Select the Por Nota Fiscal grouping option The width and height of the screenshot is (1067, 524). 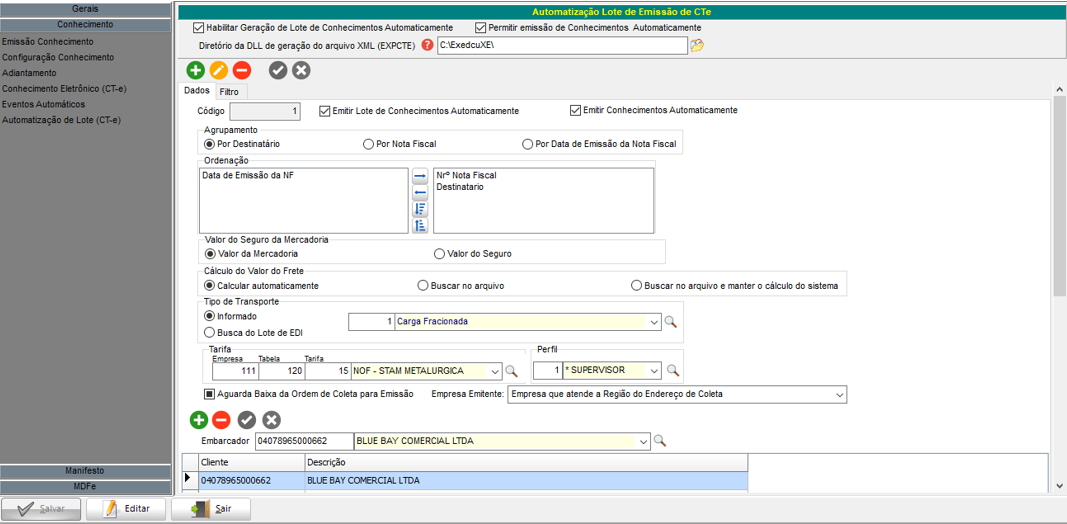pos(368,144)
